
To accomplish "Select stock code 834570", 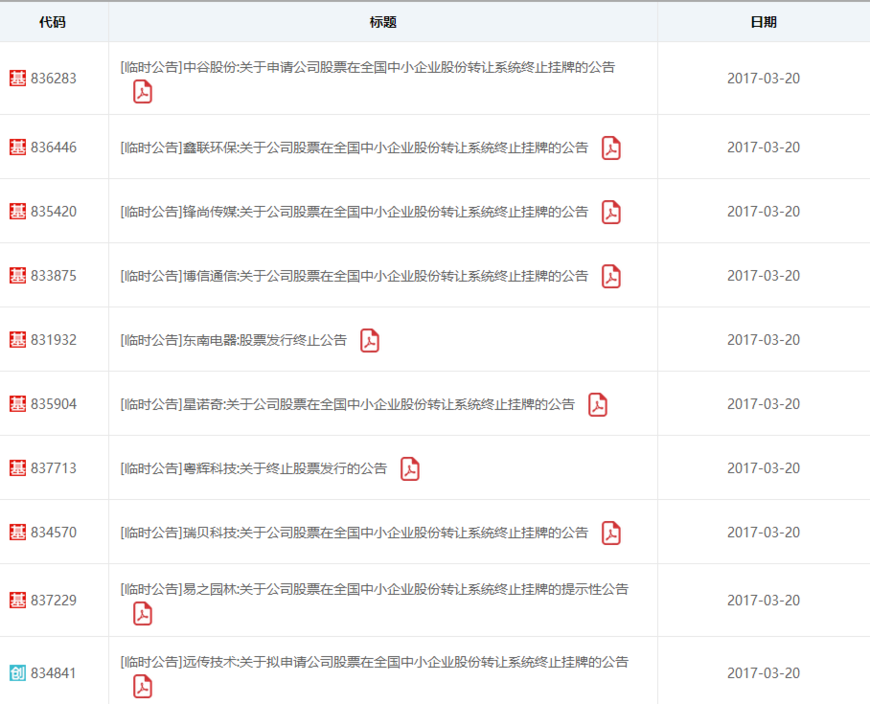I will click(54, 532).
